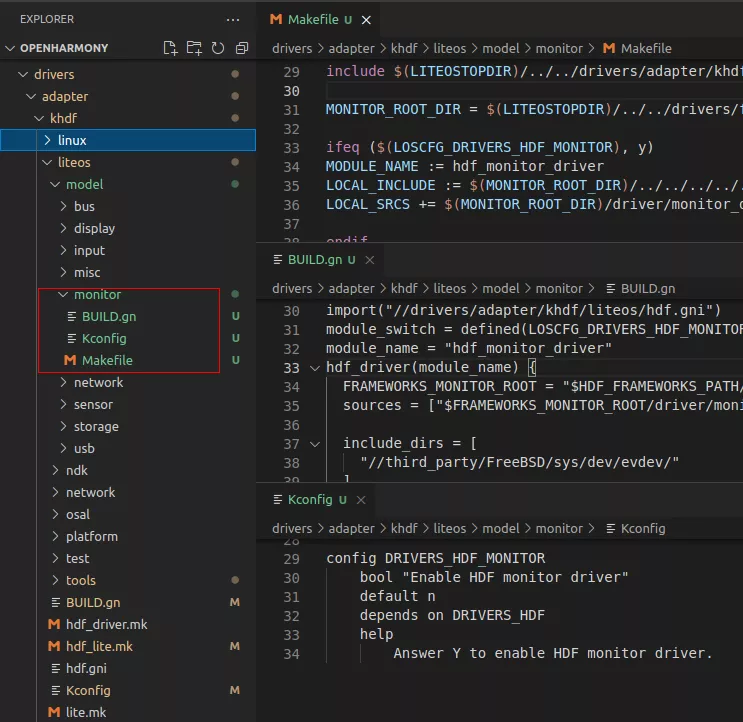Expand the osal folder
Viewport: 743px width, 722px height.
[128, 514]
